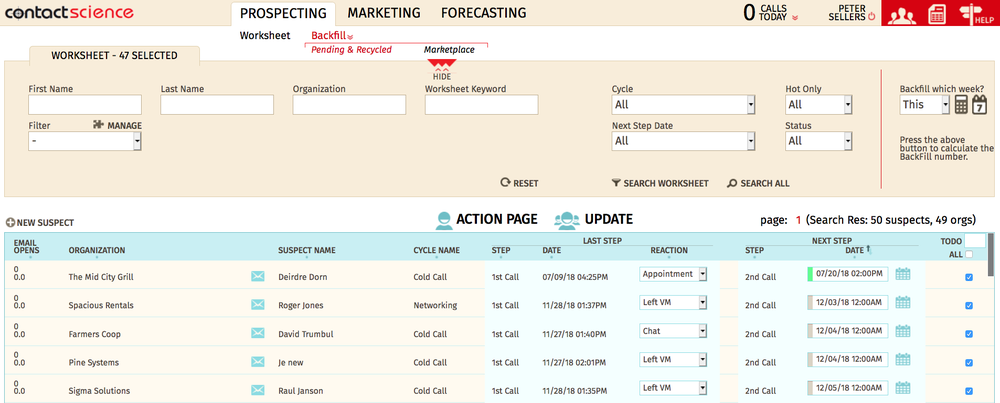The image size is (1000, 403).
Task: Open the Worksheet submenu item
Action: tap(265, 36)
